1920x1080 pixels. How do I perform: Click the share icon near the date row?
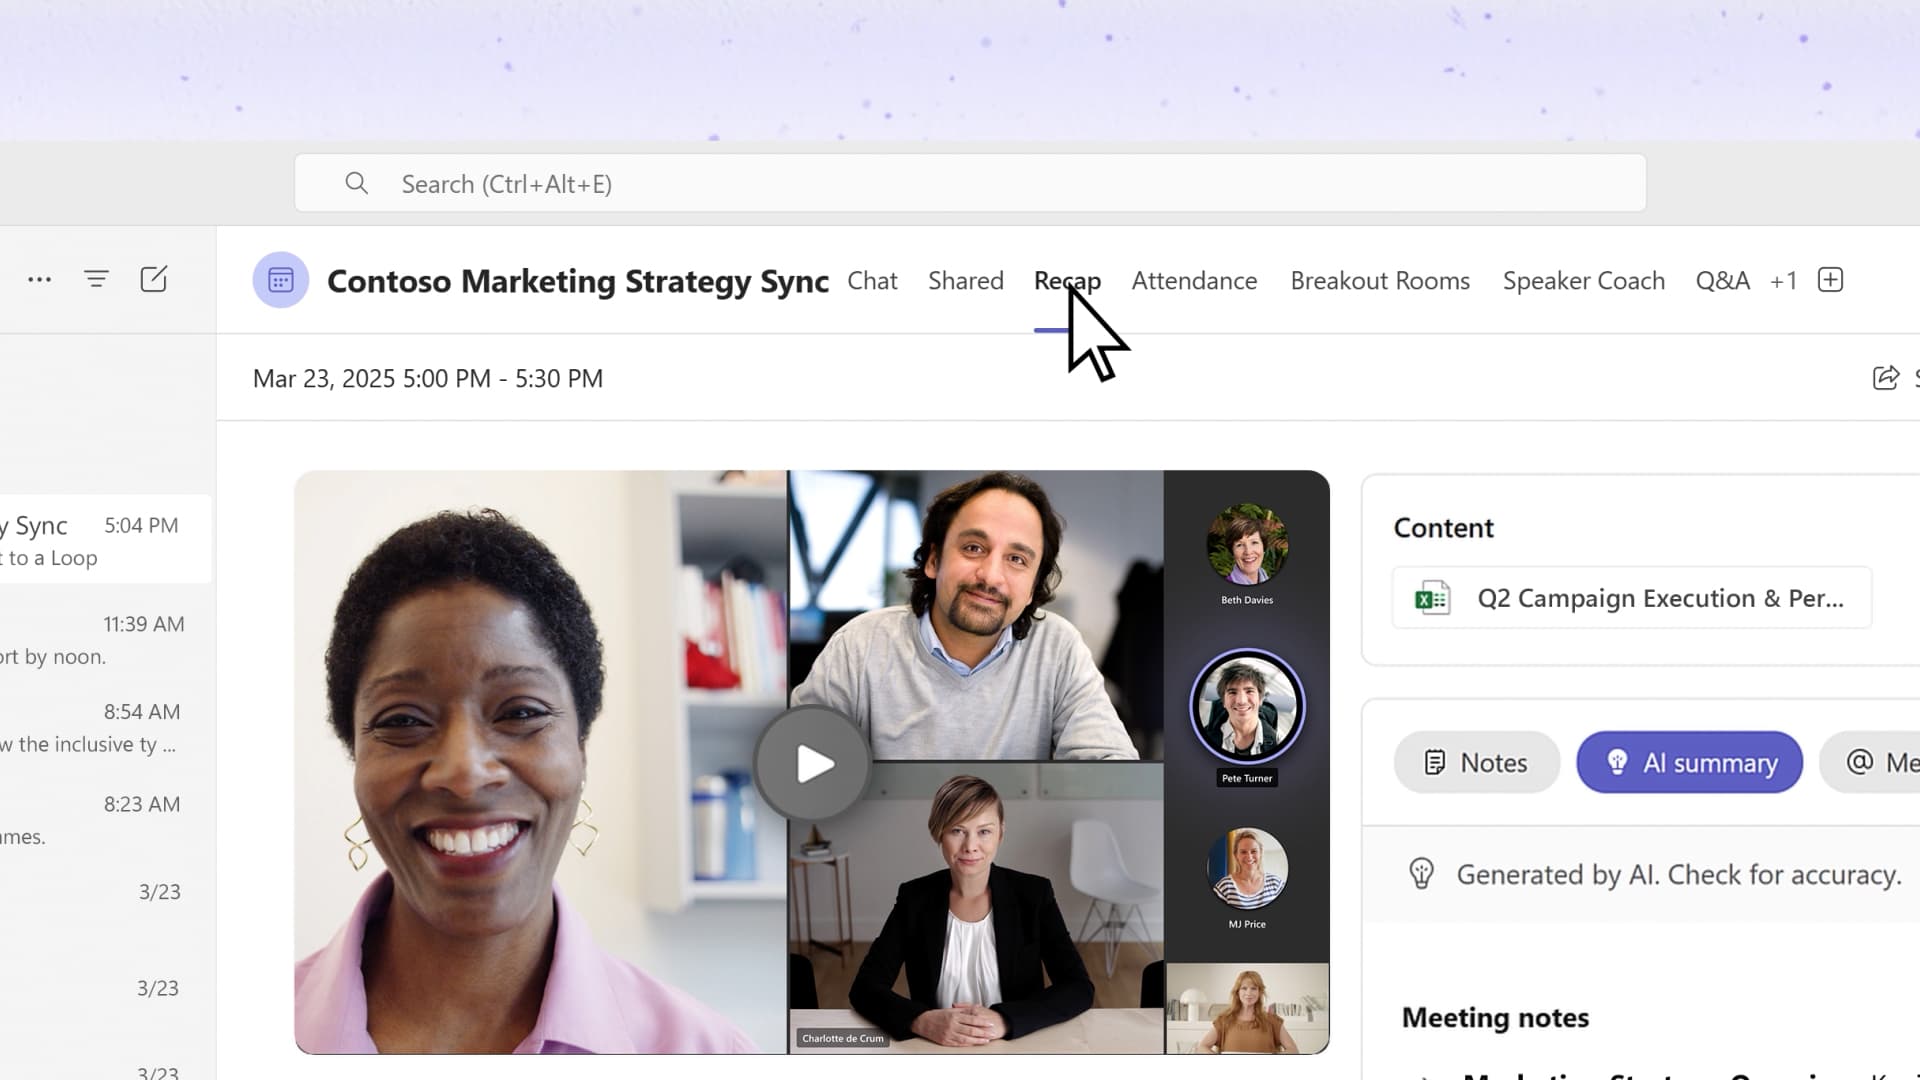(x=1885, y=378)
